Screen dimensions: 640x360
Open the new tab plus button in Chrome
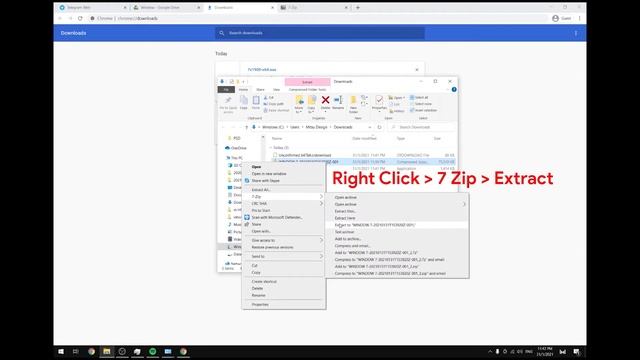[x=358, y=7]
